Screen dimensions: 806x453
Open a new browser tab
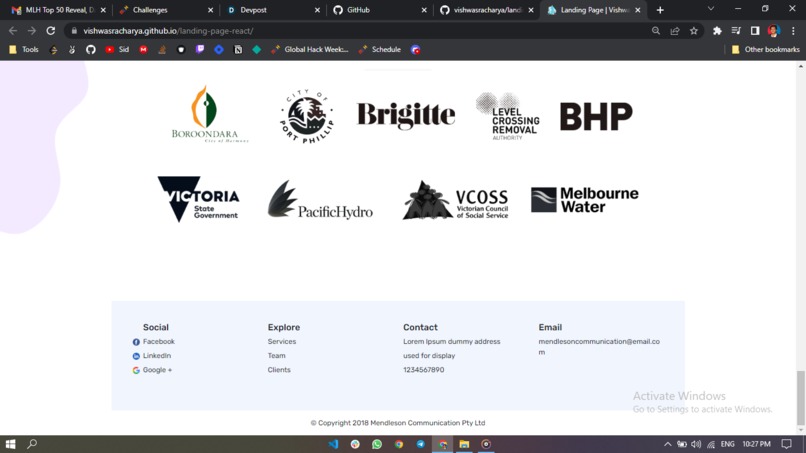tap(660, 10)
